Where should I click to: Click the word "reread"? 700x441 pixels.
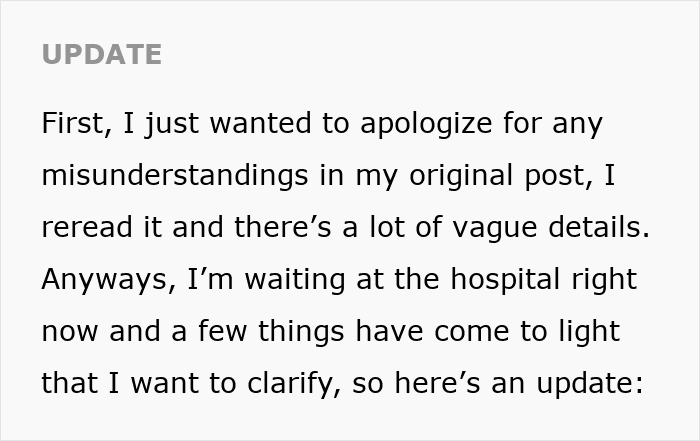(87, 227)
